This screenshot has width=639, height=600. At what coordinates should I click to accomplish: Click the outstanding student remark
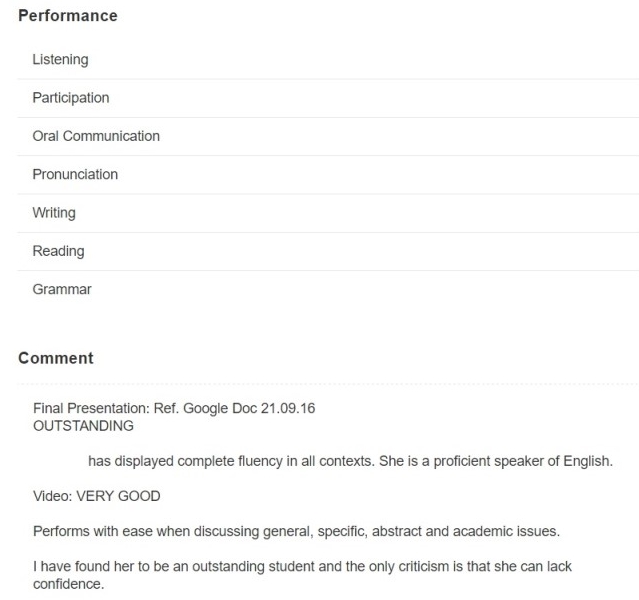tap(302, 575)
